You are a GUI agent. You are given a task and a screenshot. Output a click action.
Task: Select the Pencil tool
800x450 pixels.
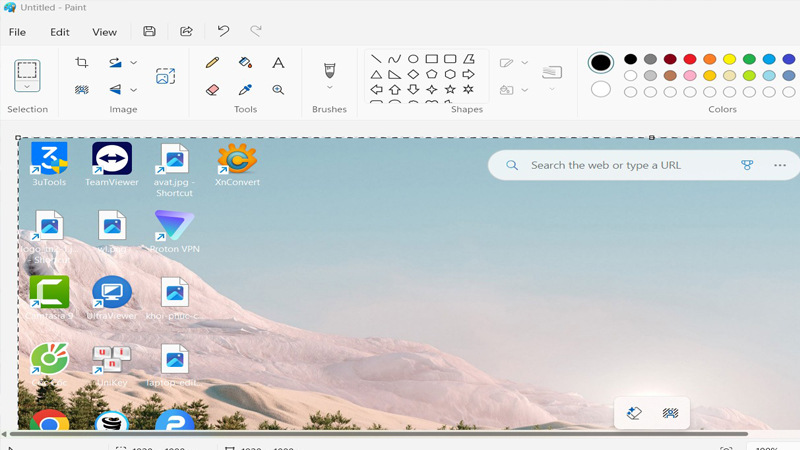coord(212,62)
